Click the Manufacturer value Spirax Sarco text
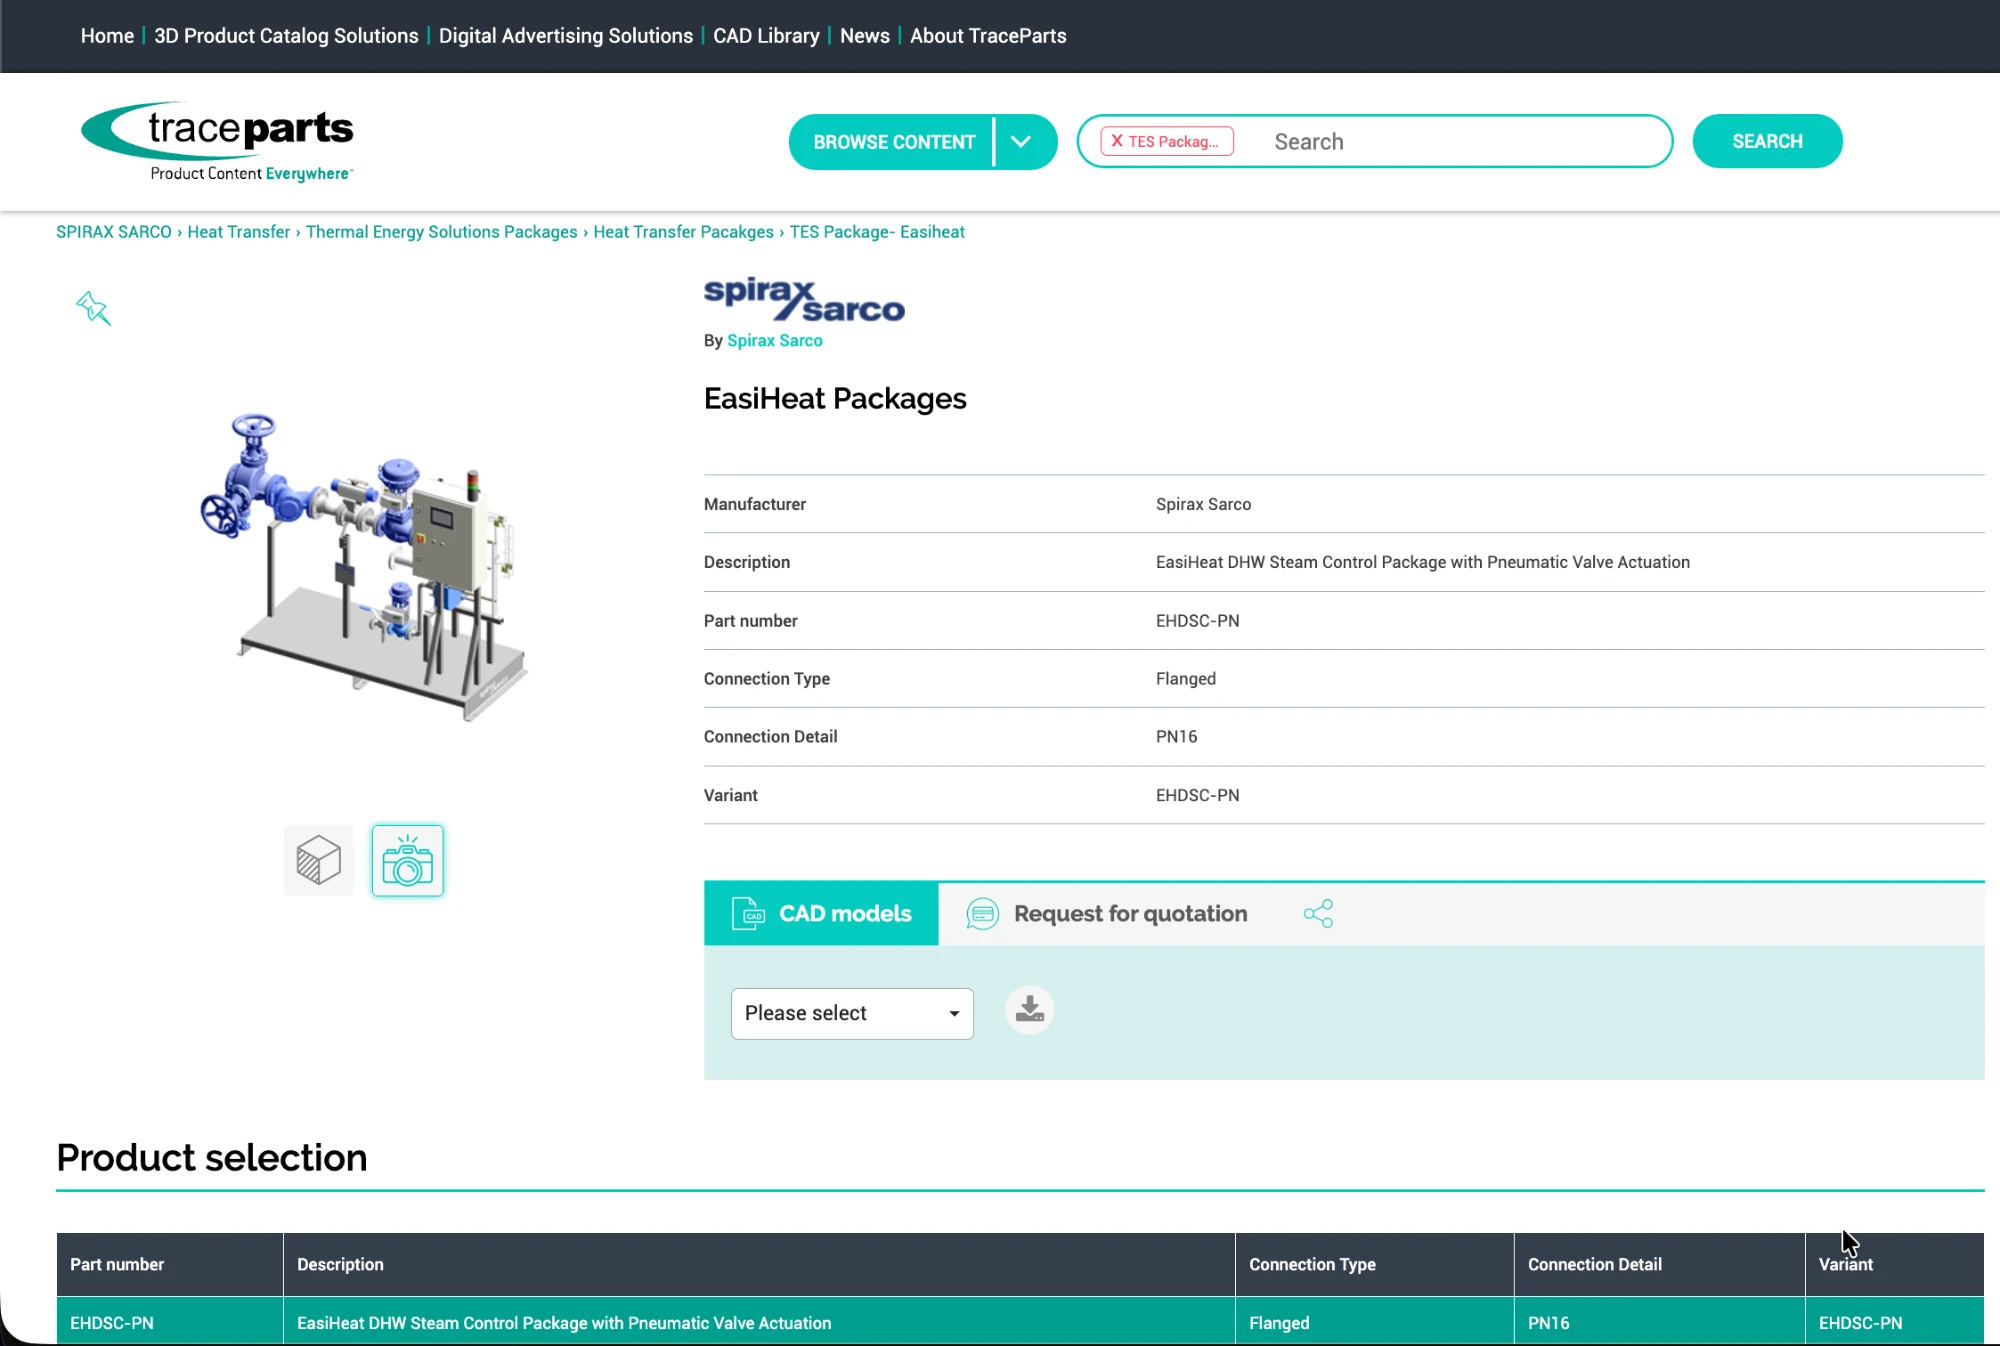This screenshot has height=1346, width=2000. point(1203,504)
